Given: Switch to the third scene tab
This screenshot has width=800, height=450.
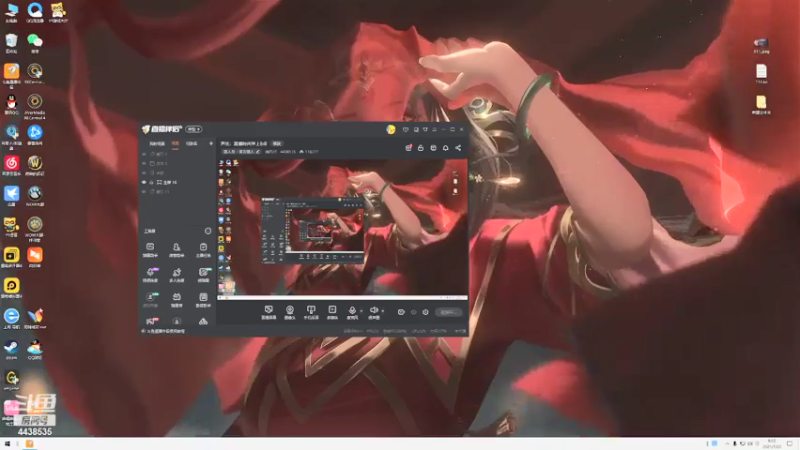Looking at the screenshot, I should coord(191,144).
